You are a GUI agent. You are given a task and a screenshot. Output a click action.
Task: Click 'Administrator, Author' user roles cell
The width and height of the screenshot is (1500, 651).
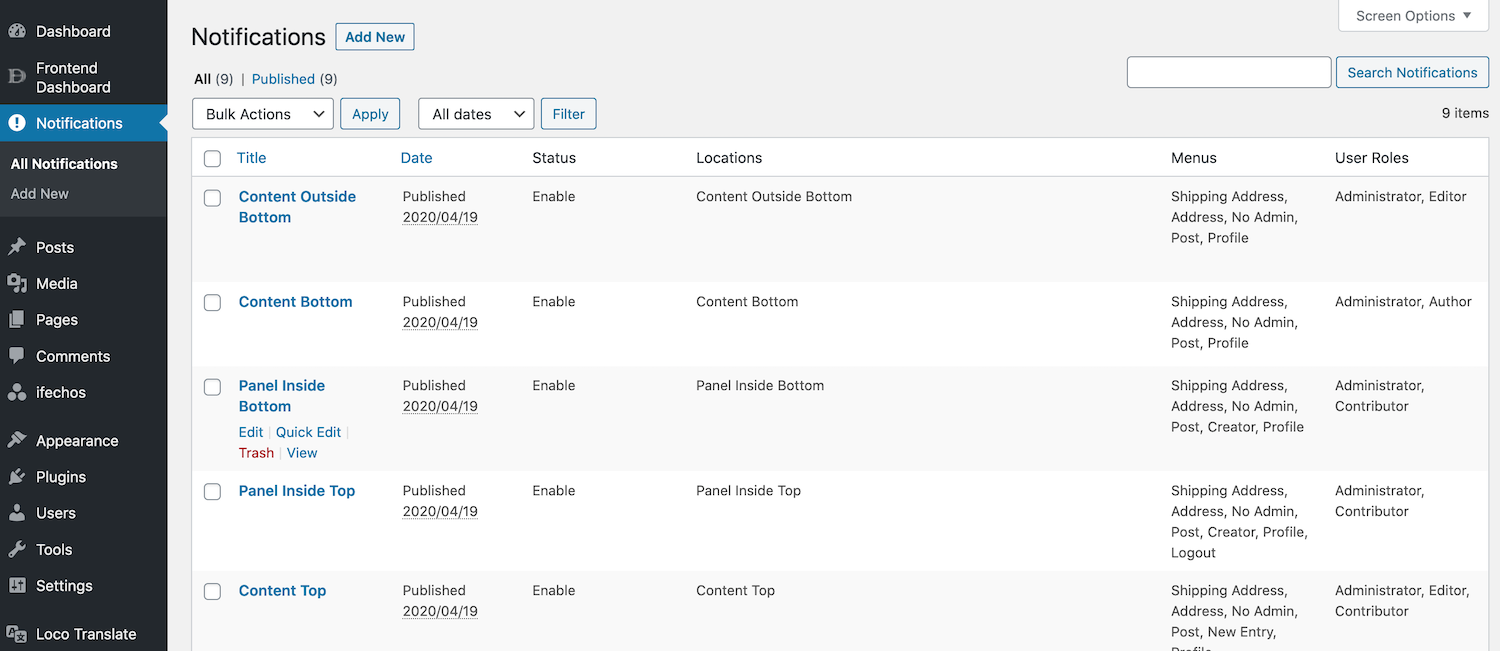pos(1403,301)
